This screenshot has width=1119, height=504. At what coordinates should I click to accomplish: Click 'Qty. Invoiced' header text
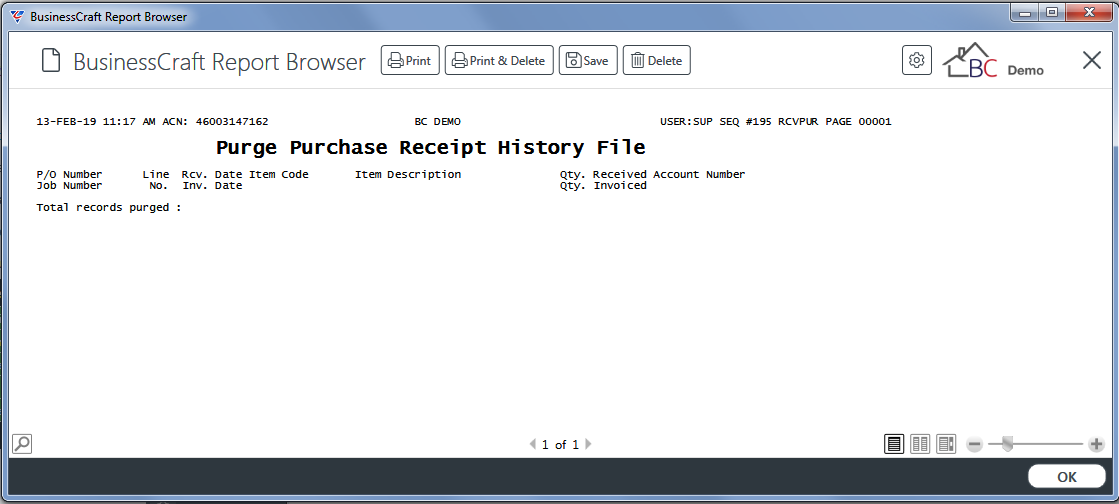[604, 186]
